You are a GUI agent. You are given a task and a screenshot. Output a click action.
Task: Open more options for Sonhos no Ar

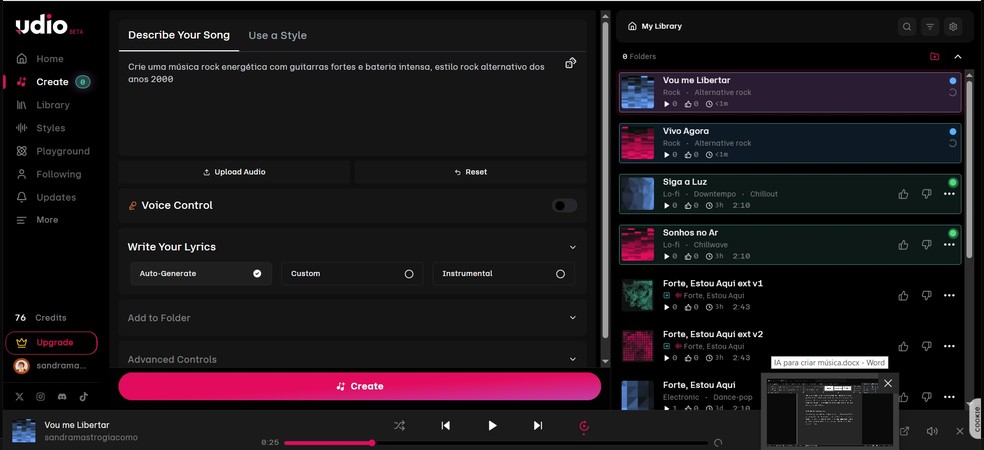tap(949, 245)
